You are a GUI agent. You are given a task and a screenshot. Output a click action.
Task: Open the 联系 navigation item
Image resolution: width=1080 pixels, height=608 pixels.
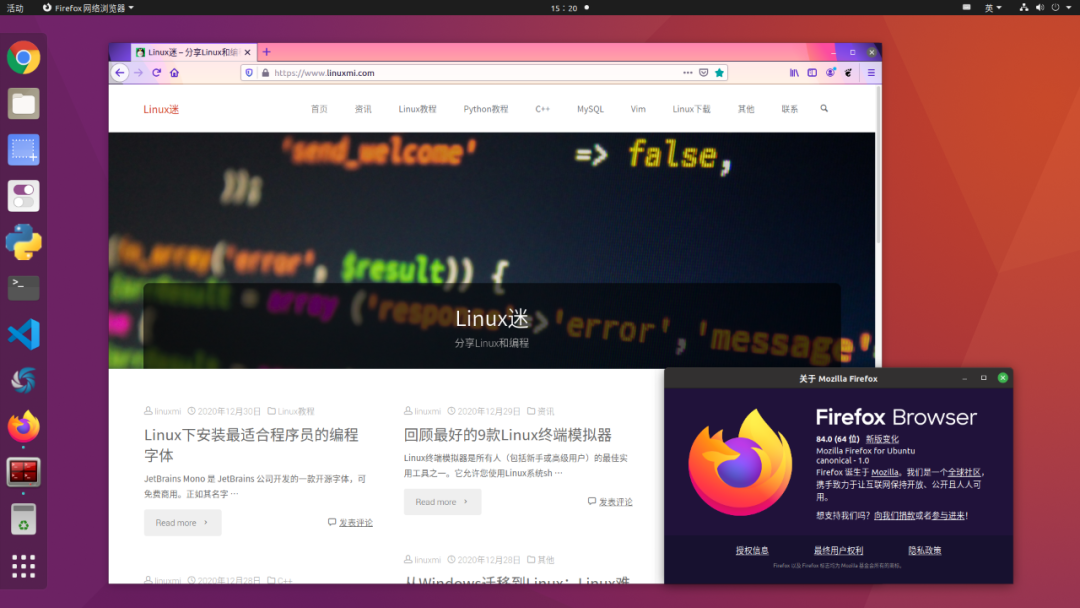[x=789, y=109]
